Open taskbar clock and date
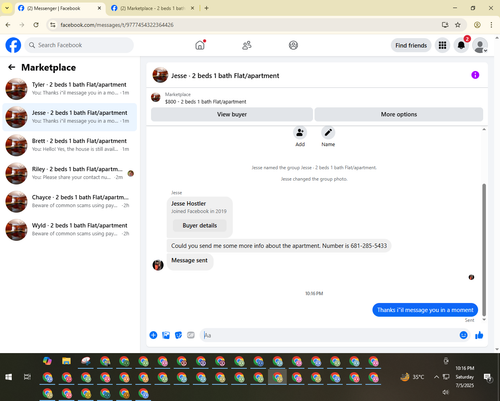This screenshot has height=401, width=500. pos(465,377)
